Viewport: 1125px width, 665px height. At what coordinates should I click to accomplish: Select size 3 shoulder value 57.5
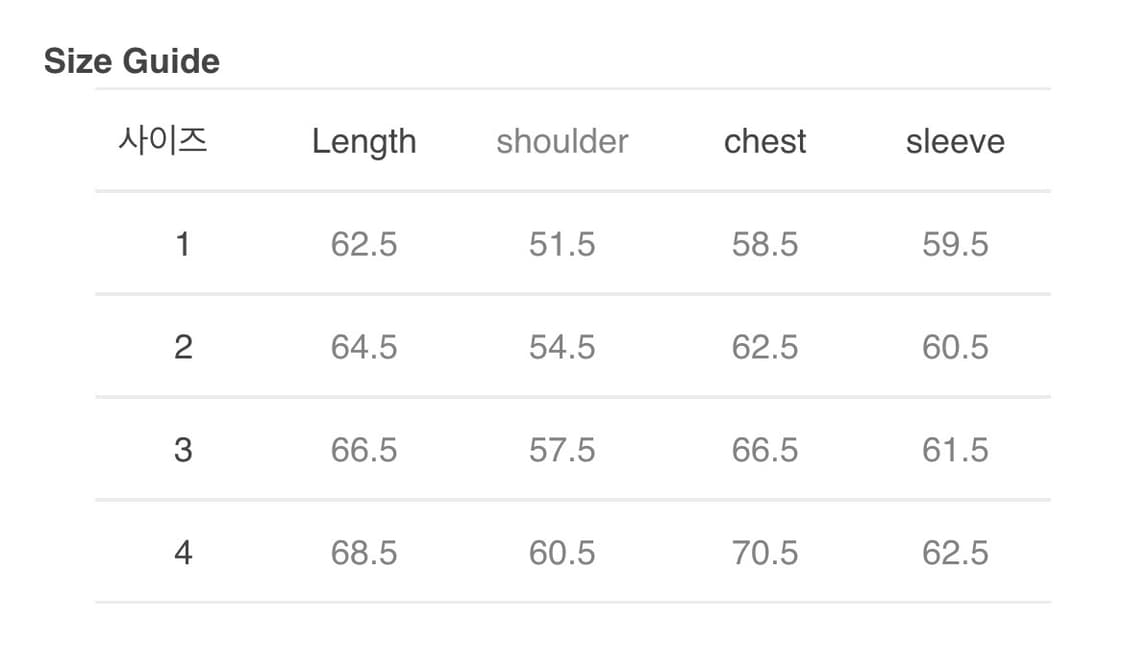(x=562, y=450)
